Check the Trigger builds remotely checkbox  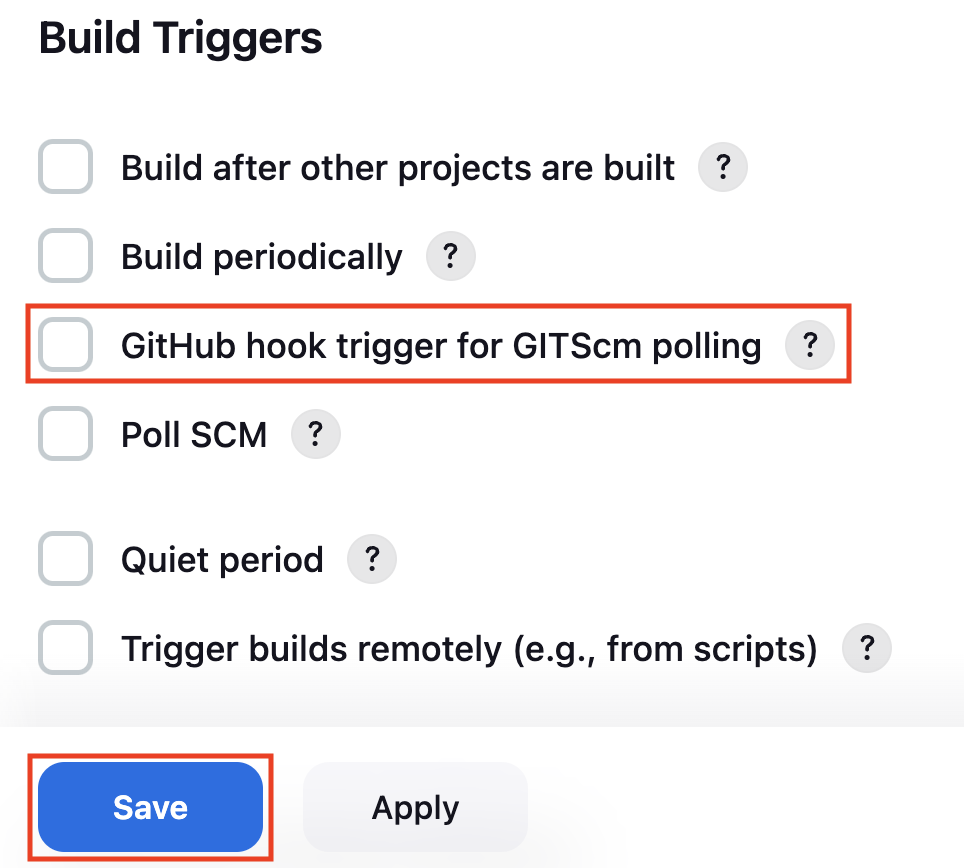click(66, 648)
